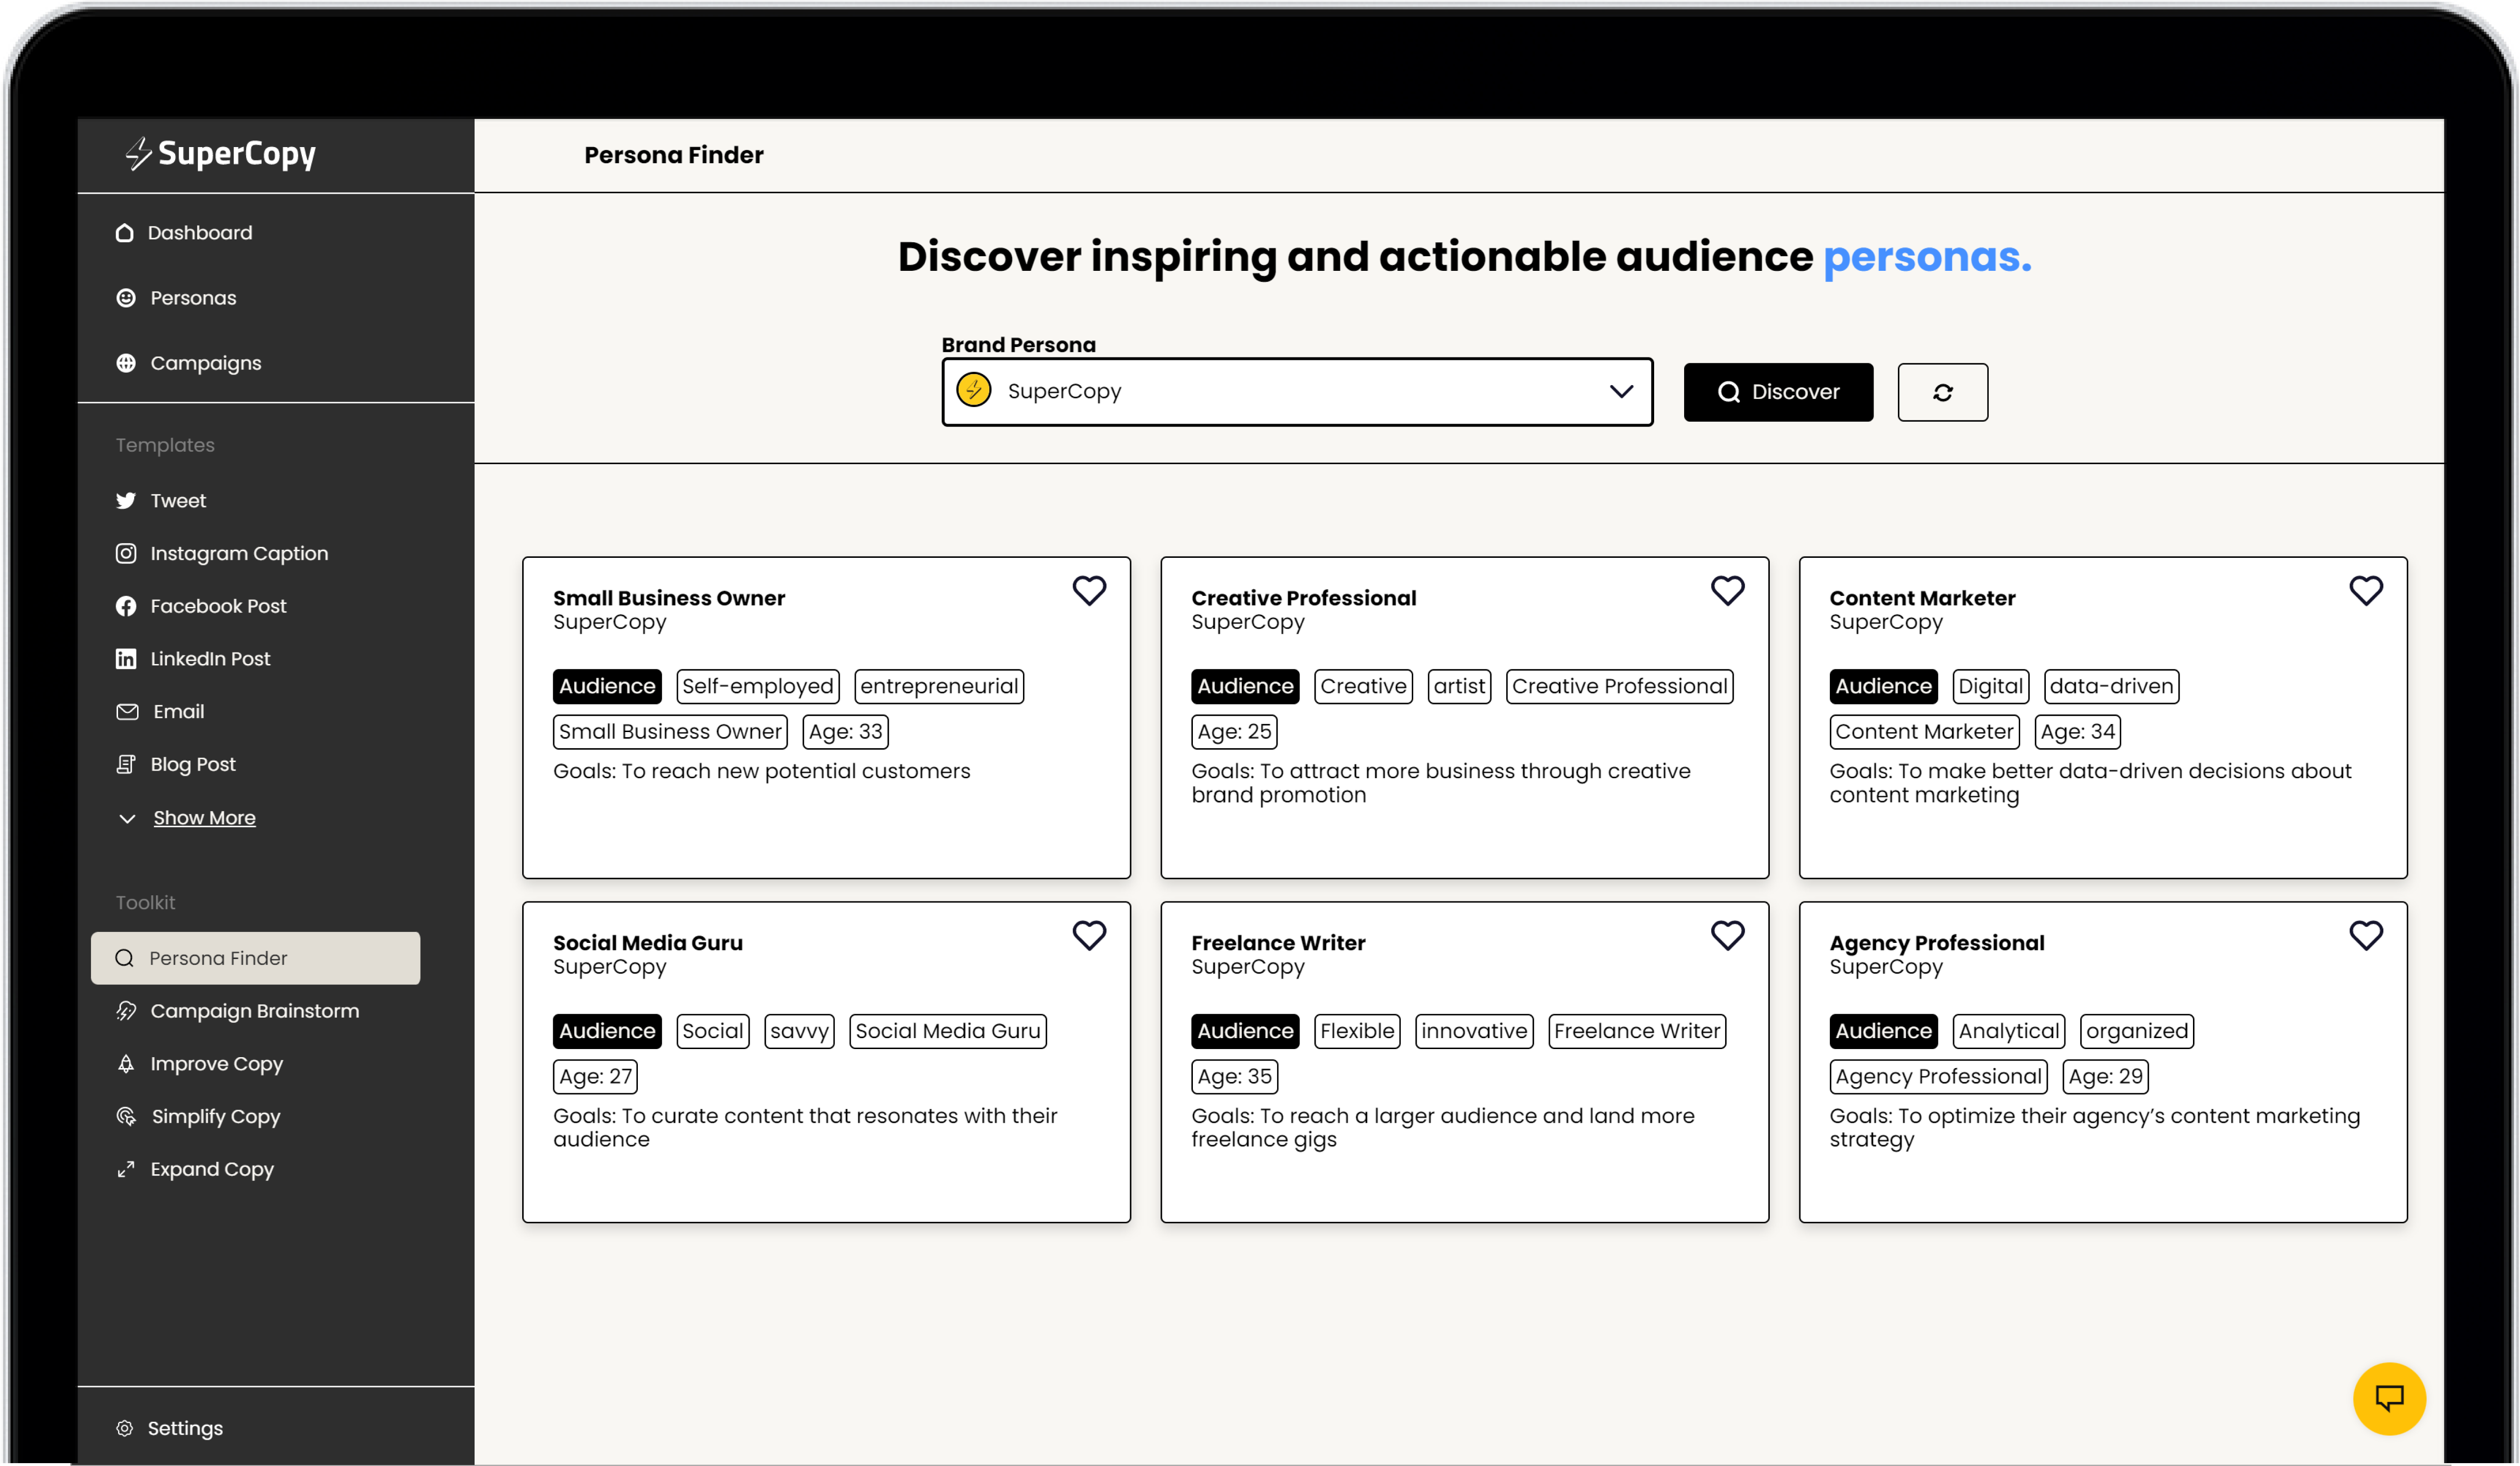
Task: Open the Campaigns section
Action: 205,362
